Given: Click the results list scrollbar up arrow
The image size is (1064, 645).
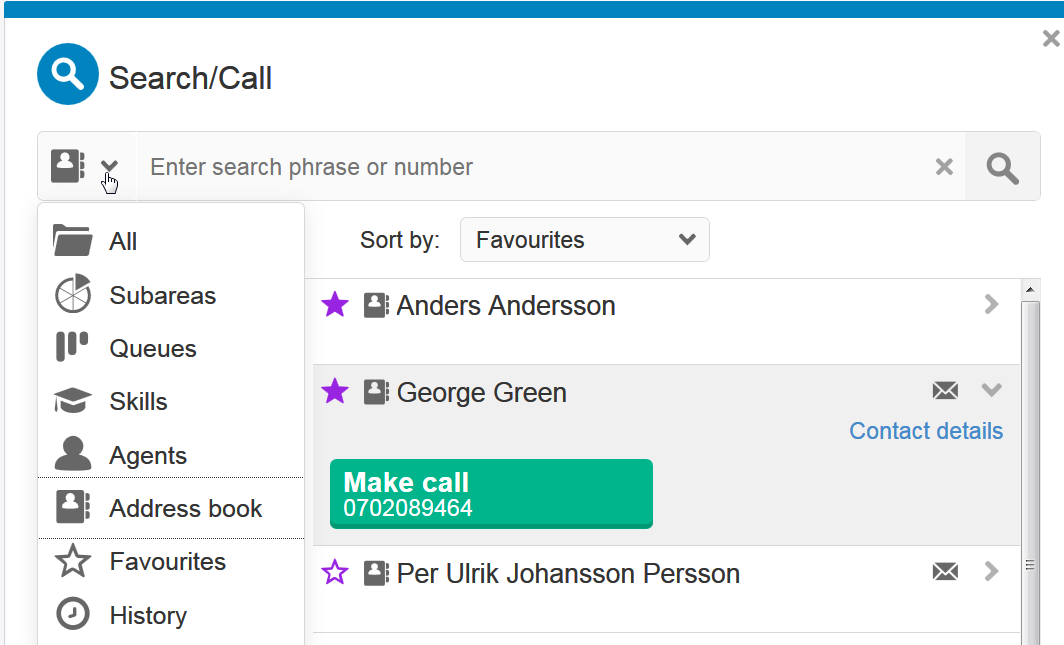Looking at the screenshot, I should coord(1028,290).
